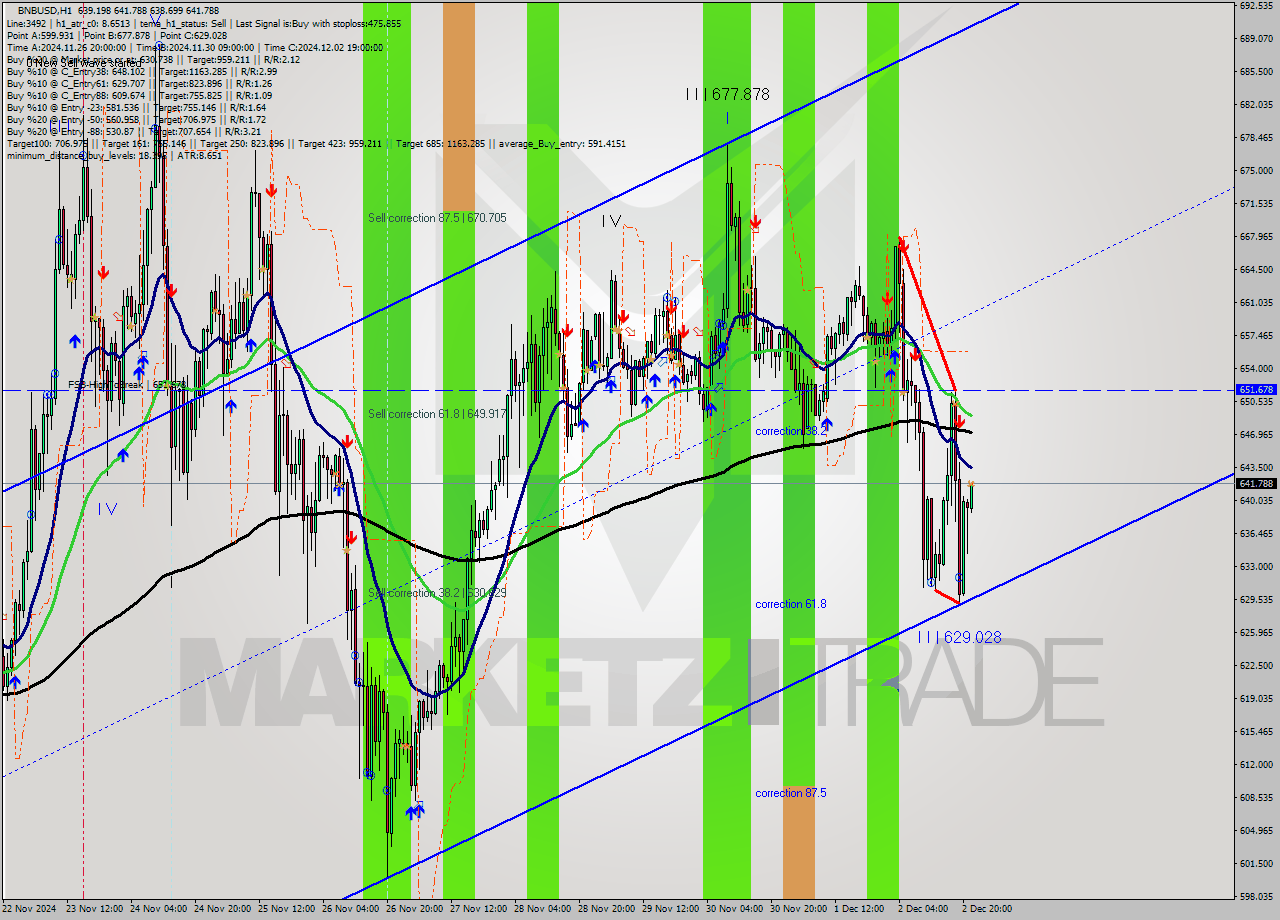Select the 'Sell correction 38.2' label
The image size is (1280, 920).
[437, 593]
